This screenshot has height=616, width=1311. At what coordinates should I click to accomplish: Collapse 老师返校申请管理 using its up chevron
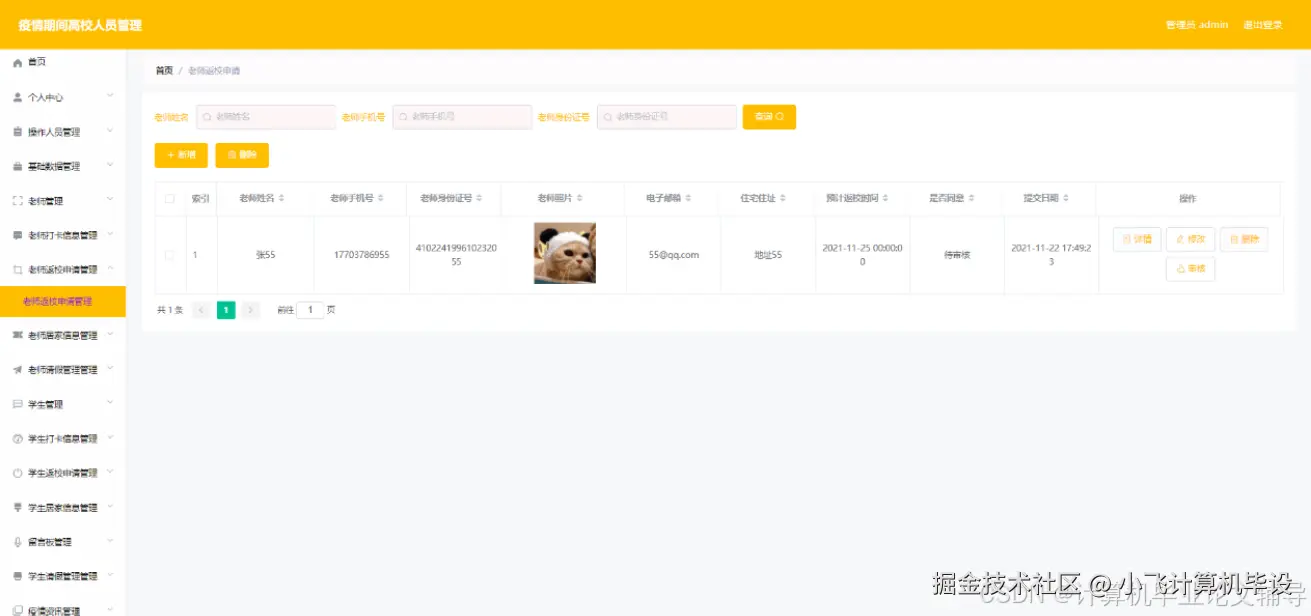pos(110,269)
